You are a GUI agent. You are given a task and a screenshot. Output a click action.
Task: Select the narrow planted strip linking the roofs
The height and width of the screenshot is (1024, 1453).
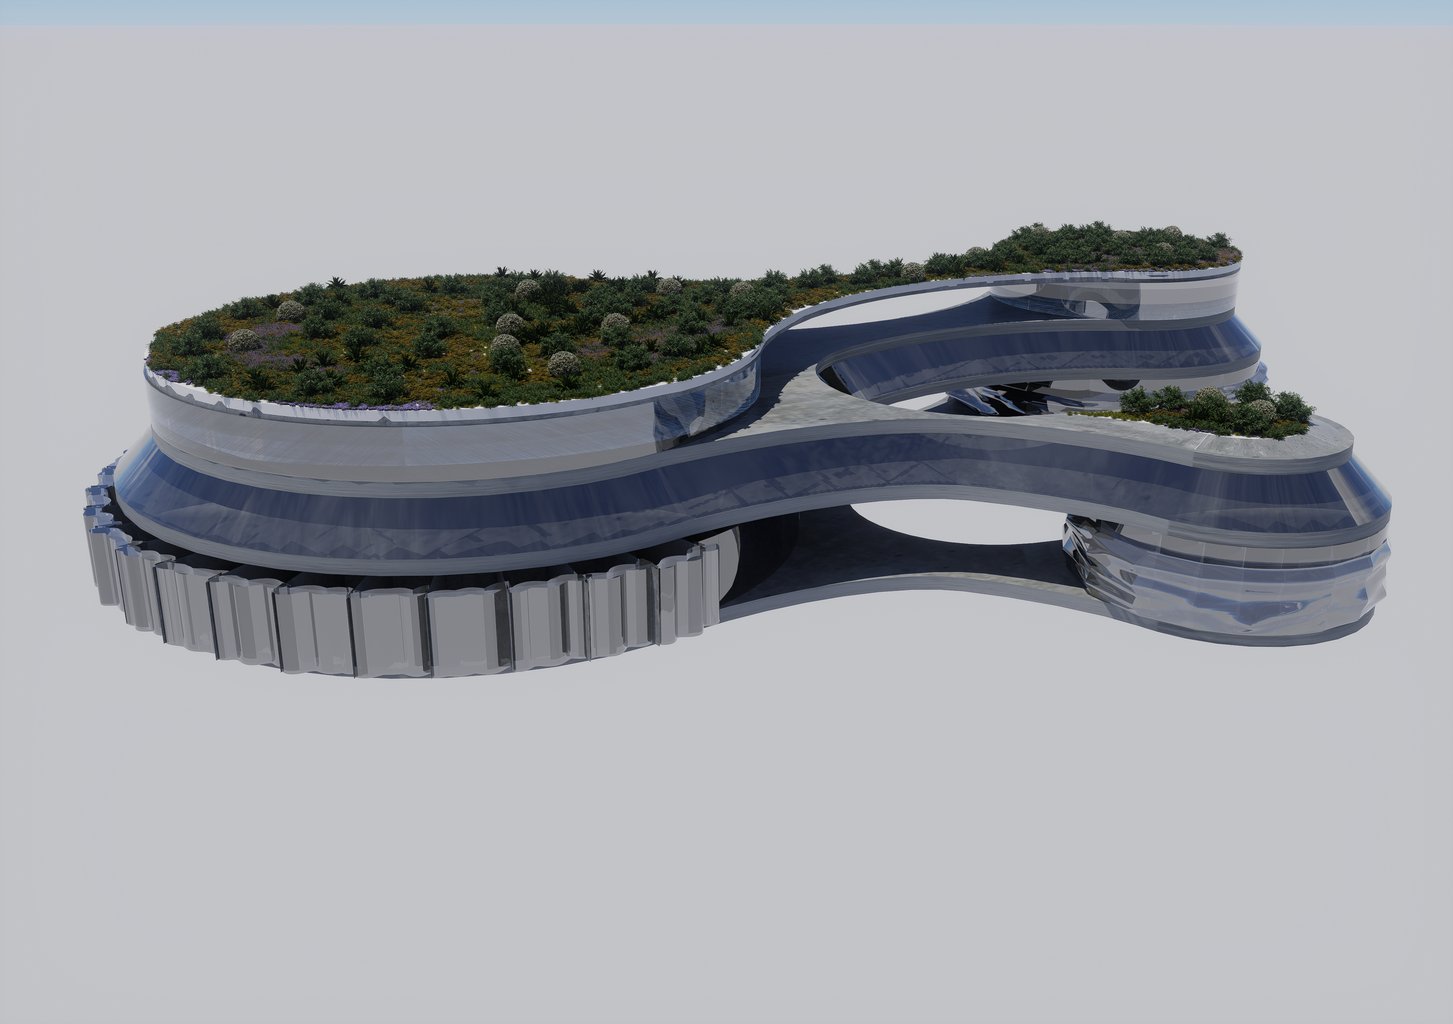tap(880, 270)
